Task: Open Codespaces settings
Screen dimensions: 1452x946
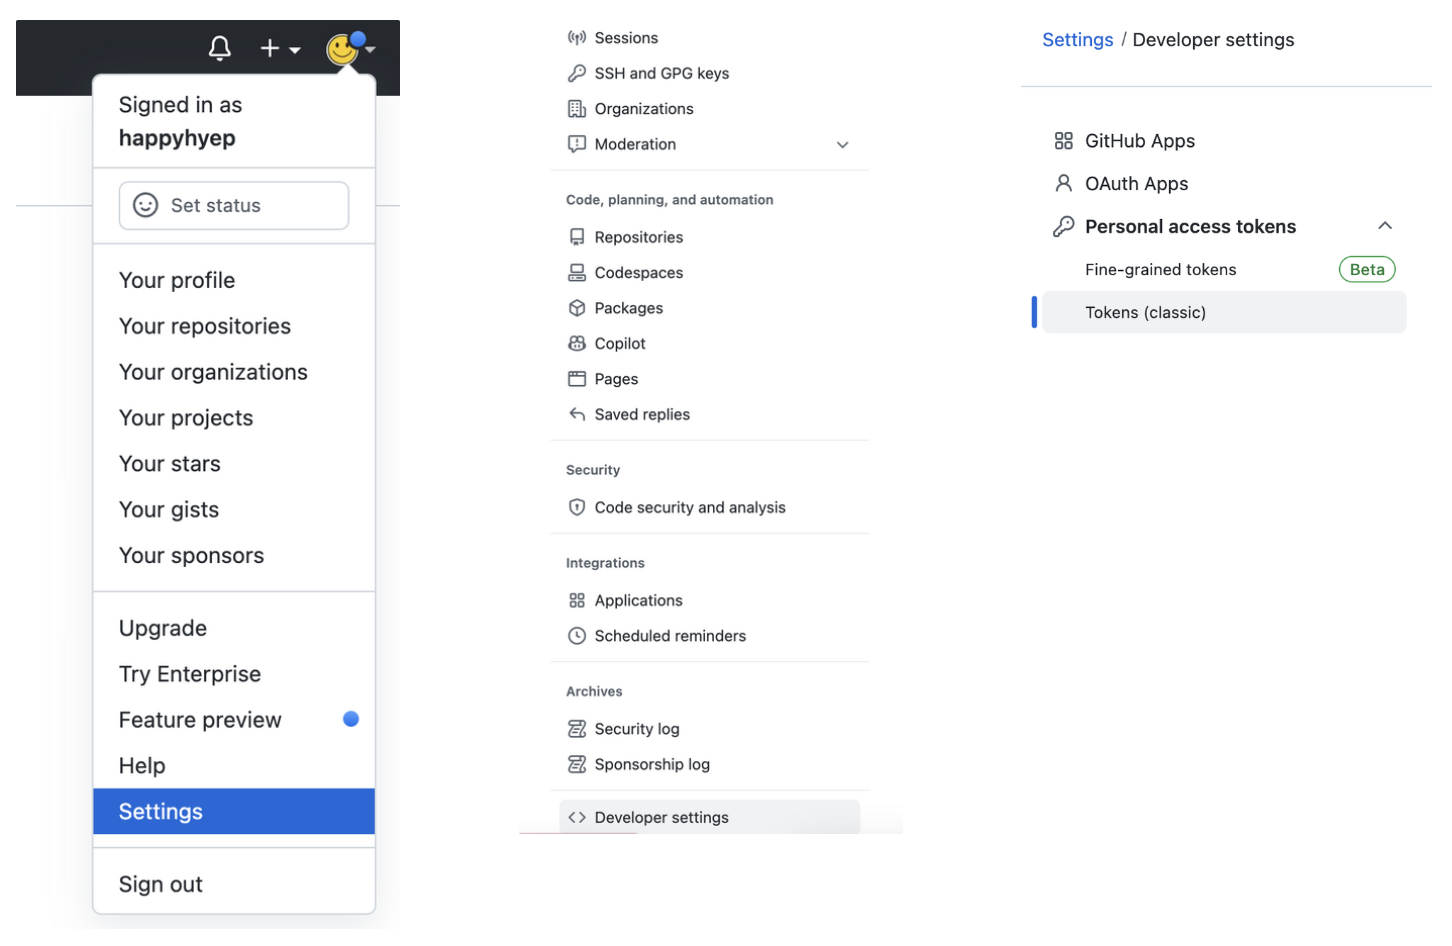Action: [639, 272]
